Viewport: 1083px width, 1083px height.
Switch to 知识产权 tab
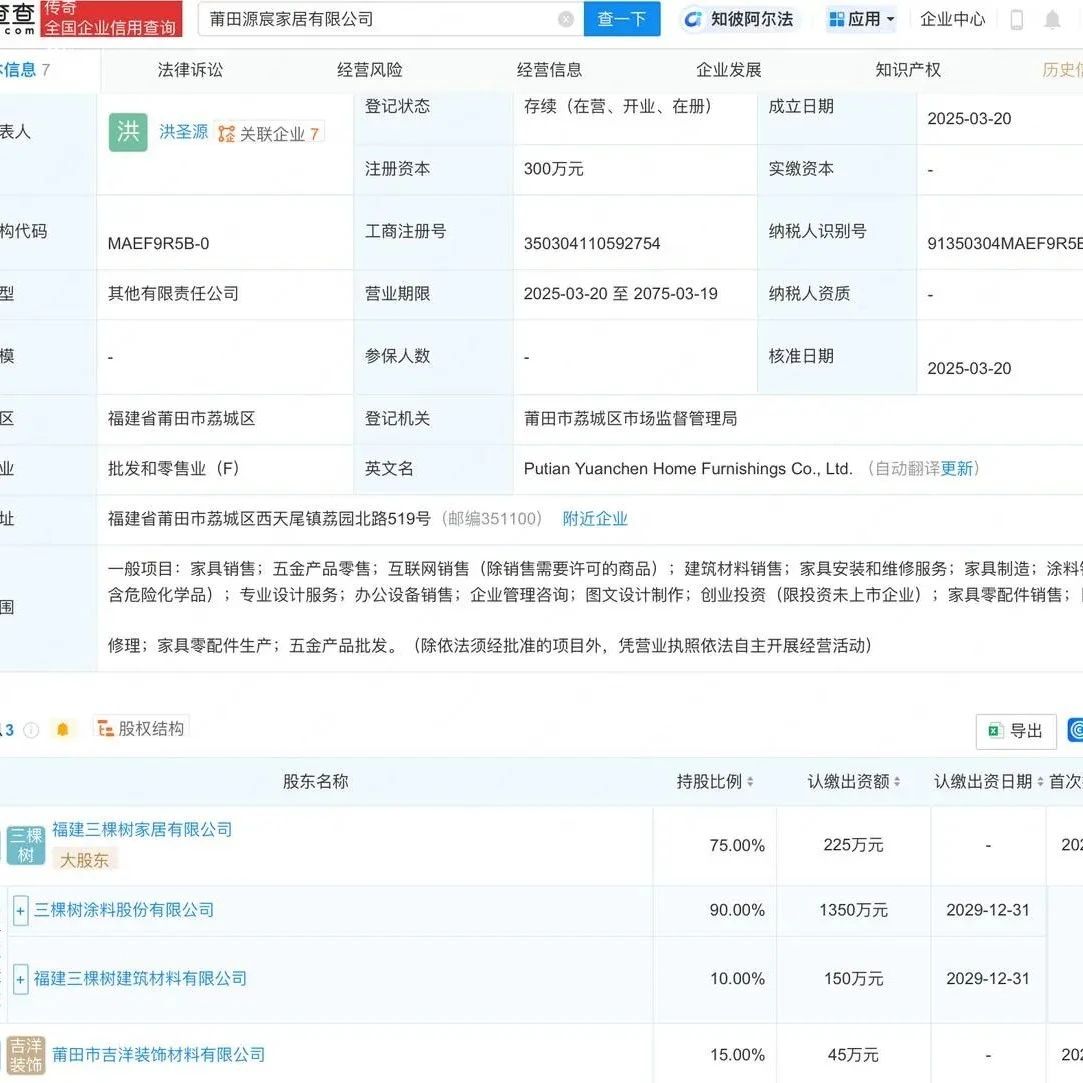(x=908, y=70)
